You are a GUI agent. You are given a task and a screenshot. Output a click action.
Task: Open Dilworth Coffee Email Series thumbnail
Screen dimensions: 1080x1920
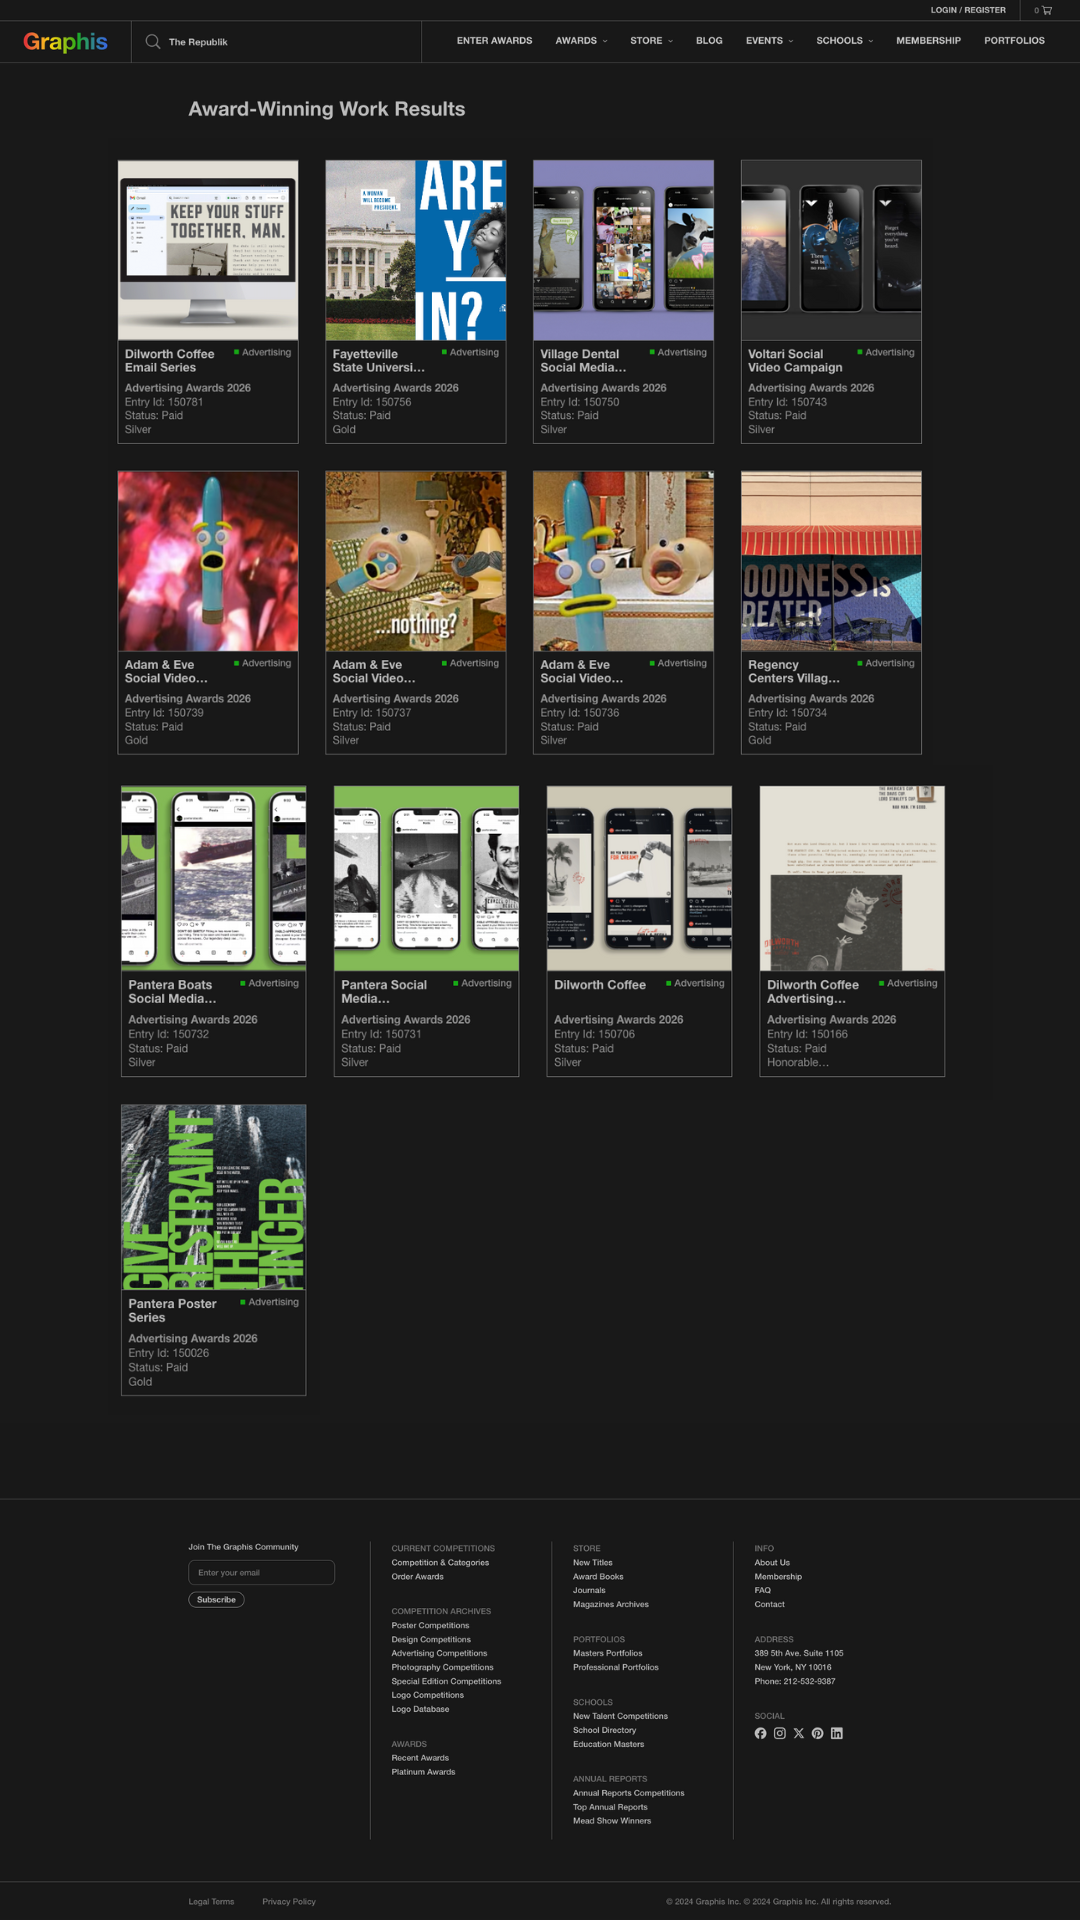(208, 250)
